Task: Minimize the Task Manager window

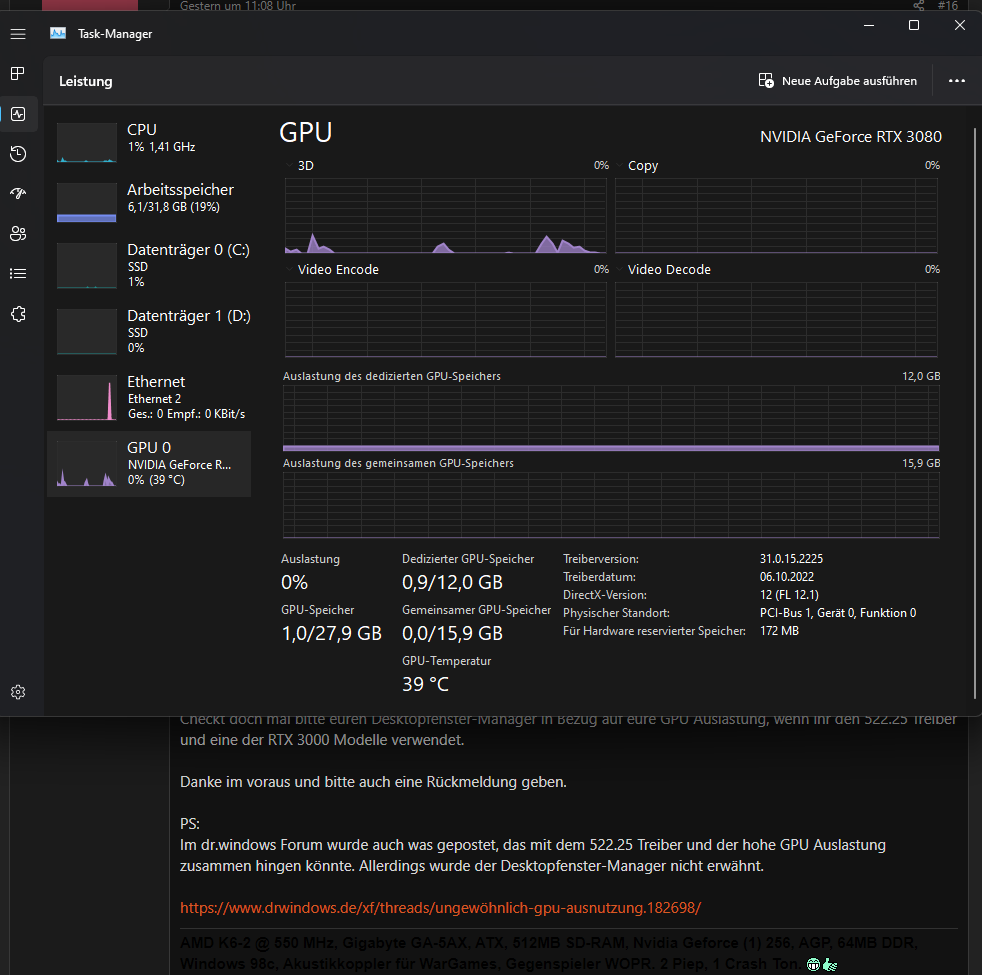Action: tap(869, 25)
